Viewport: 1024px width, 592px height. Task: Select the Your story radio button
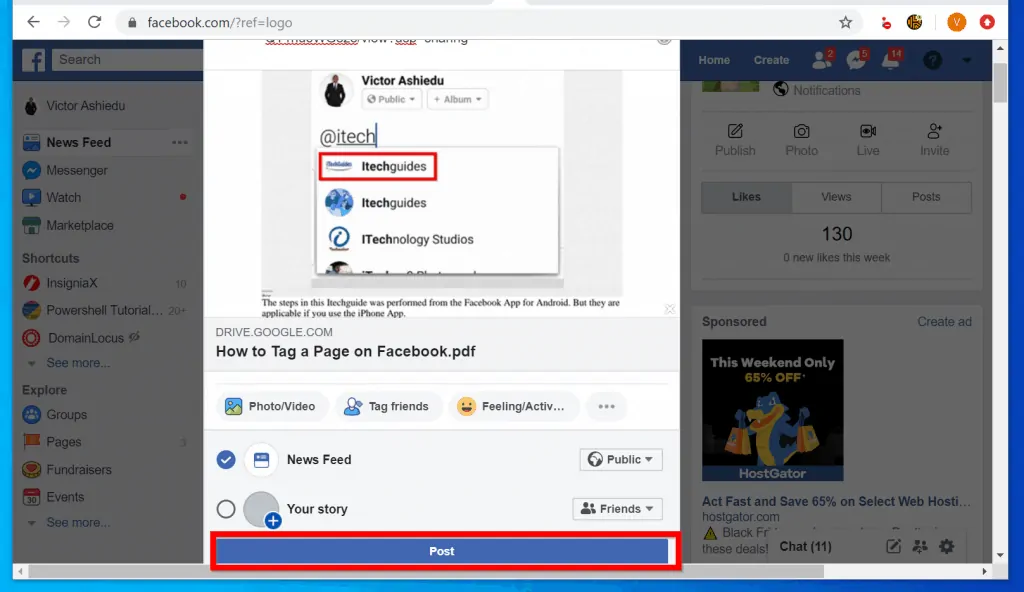click(x=226, y=509)
